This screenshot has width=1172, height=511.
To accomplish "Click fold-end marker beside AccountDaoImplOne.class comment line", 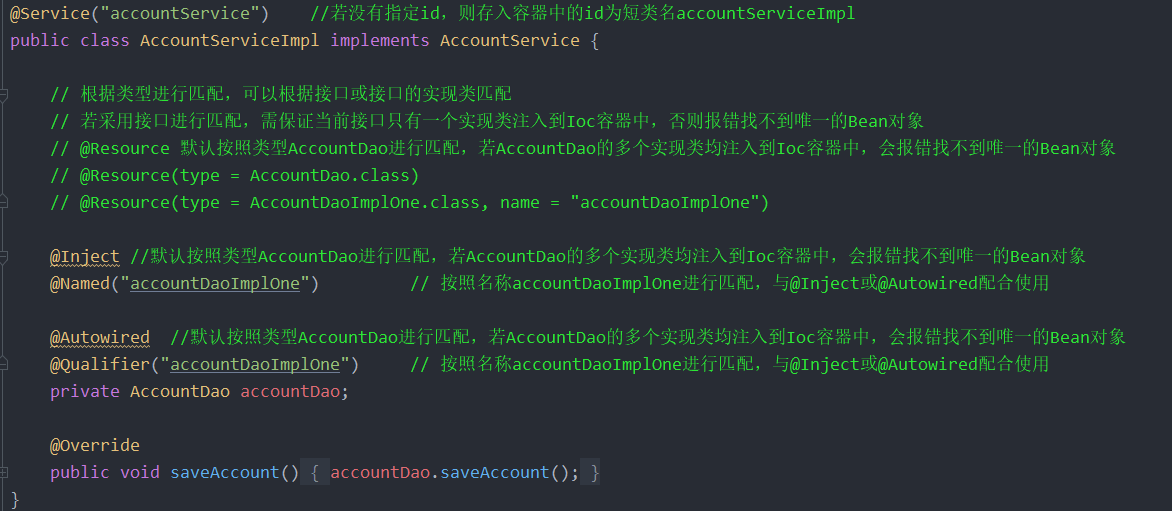I will tap(4, 202).
